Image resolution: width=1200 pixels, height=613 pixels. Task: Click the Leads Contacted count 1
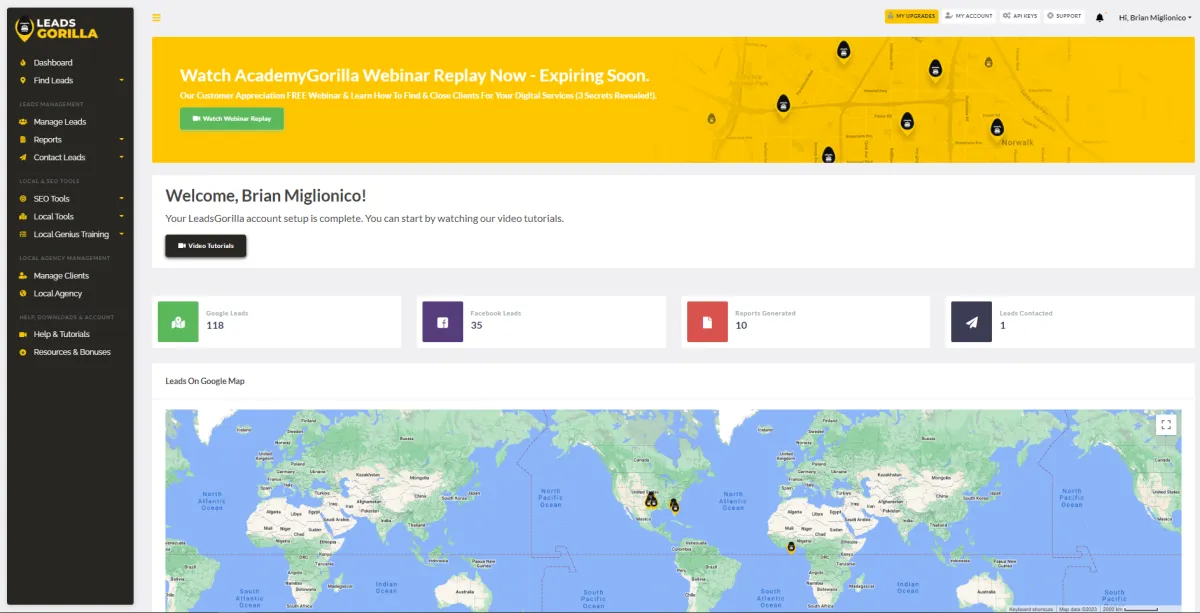[x=1002, y=326]
